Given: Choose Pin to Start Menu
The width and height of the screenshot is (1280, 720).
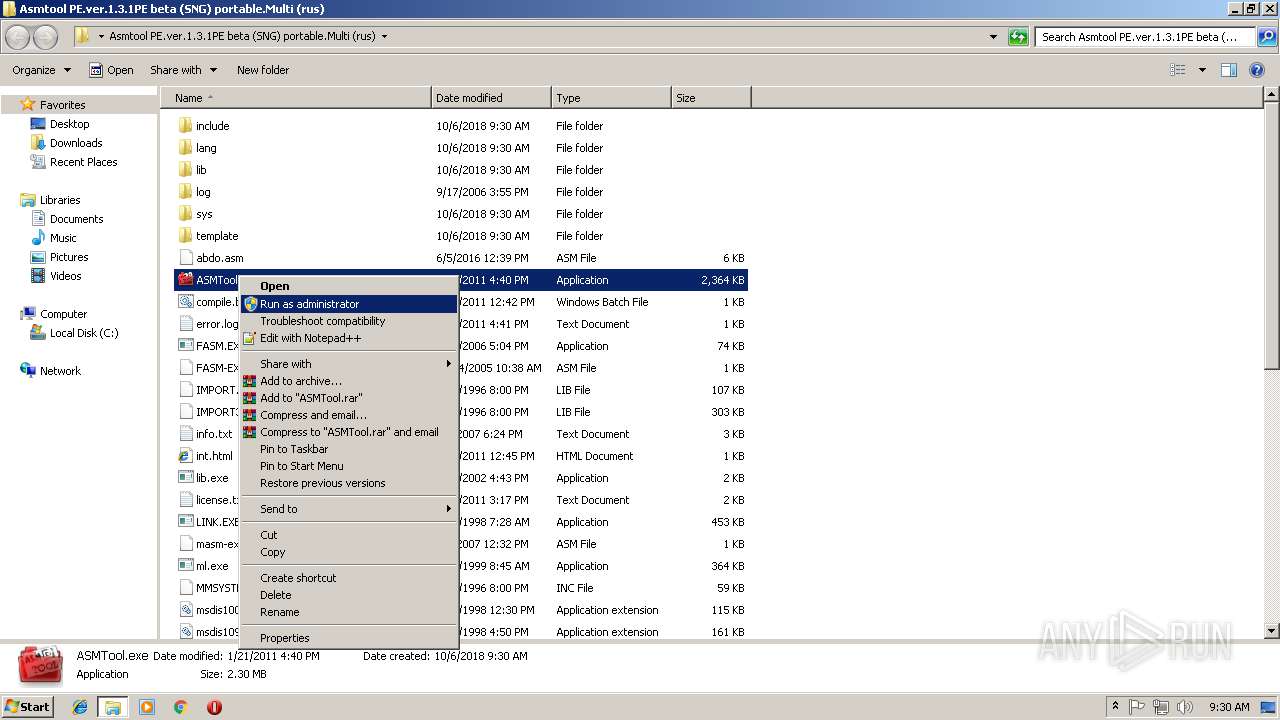Looking at the screenshot, I should pos(349,466).
